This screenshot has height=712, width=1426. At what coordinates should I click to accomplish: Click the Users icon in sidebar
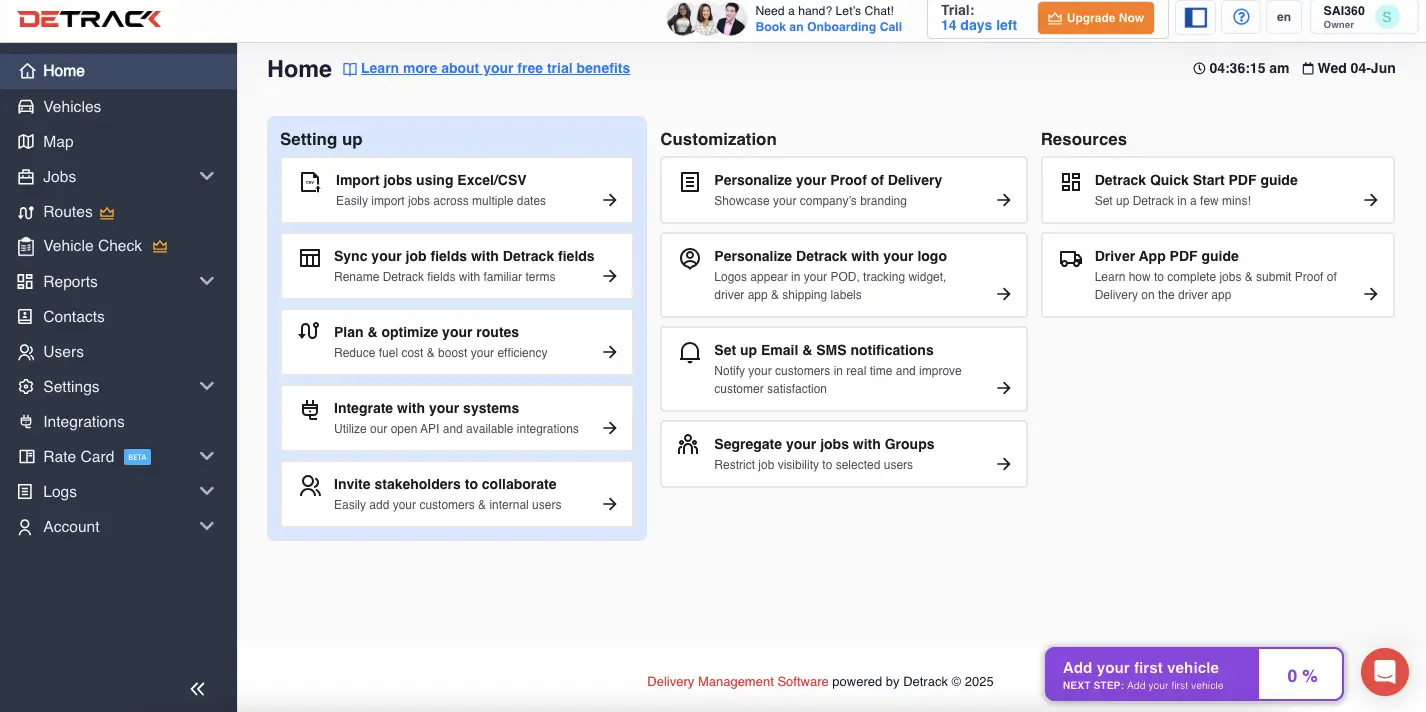click(26, 352)
